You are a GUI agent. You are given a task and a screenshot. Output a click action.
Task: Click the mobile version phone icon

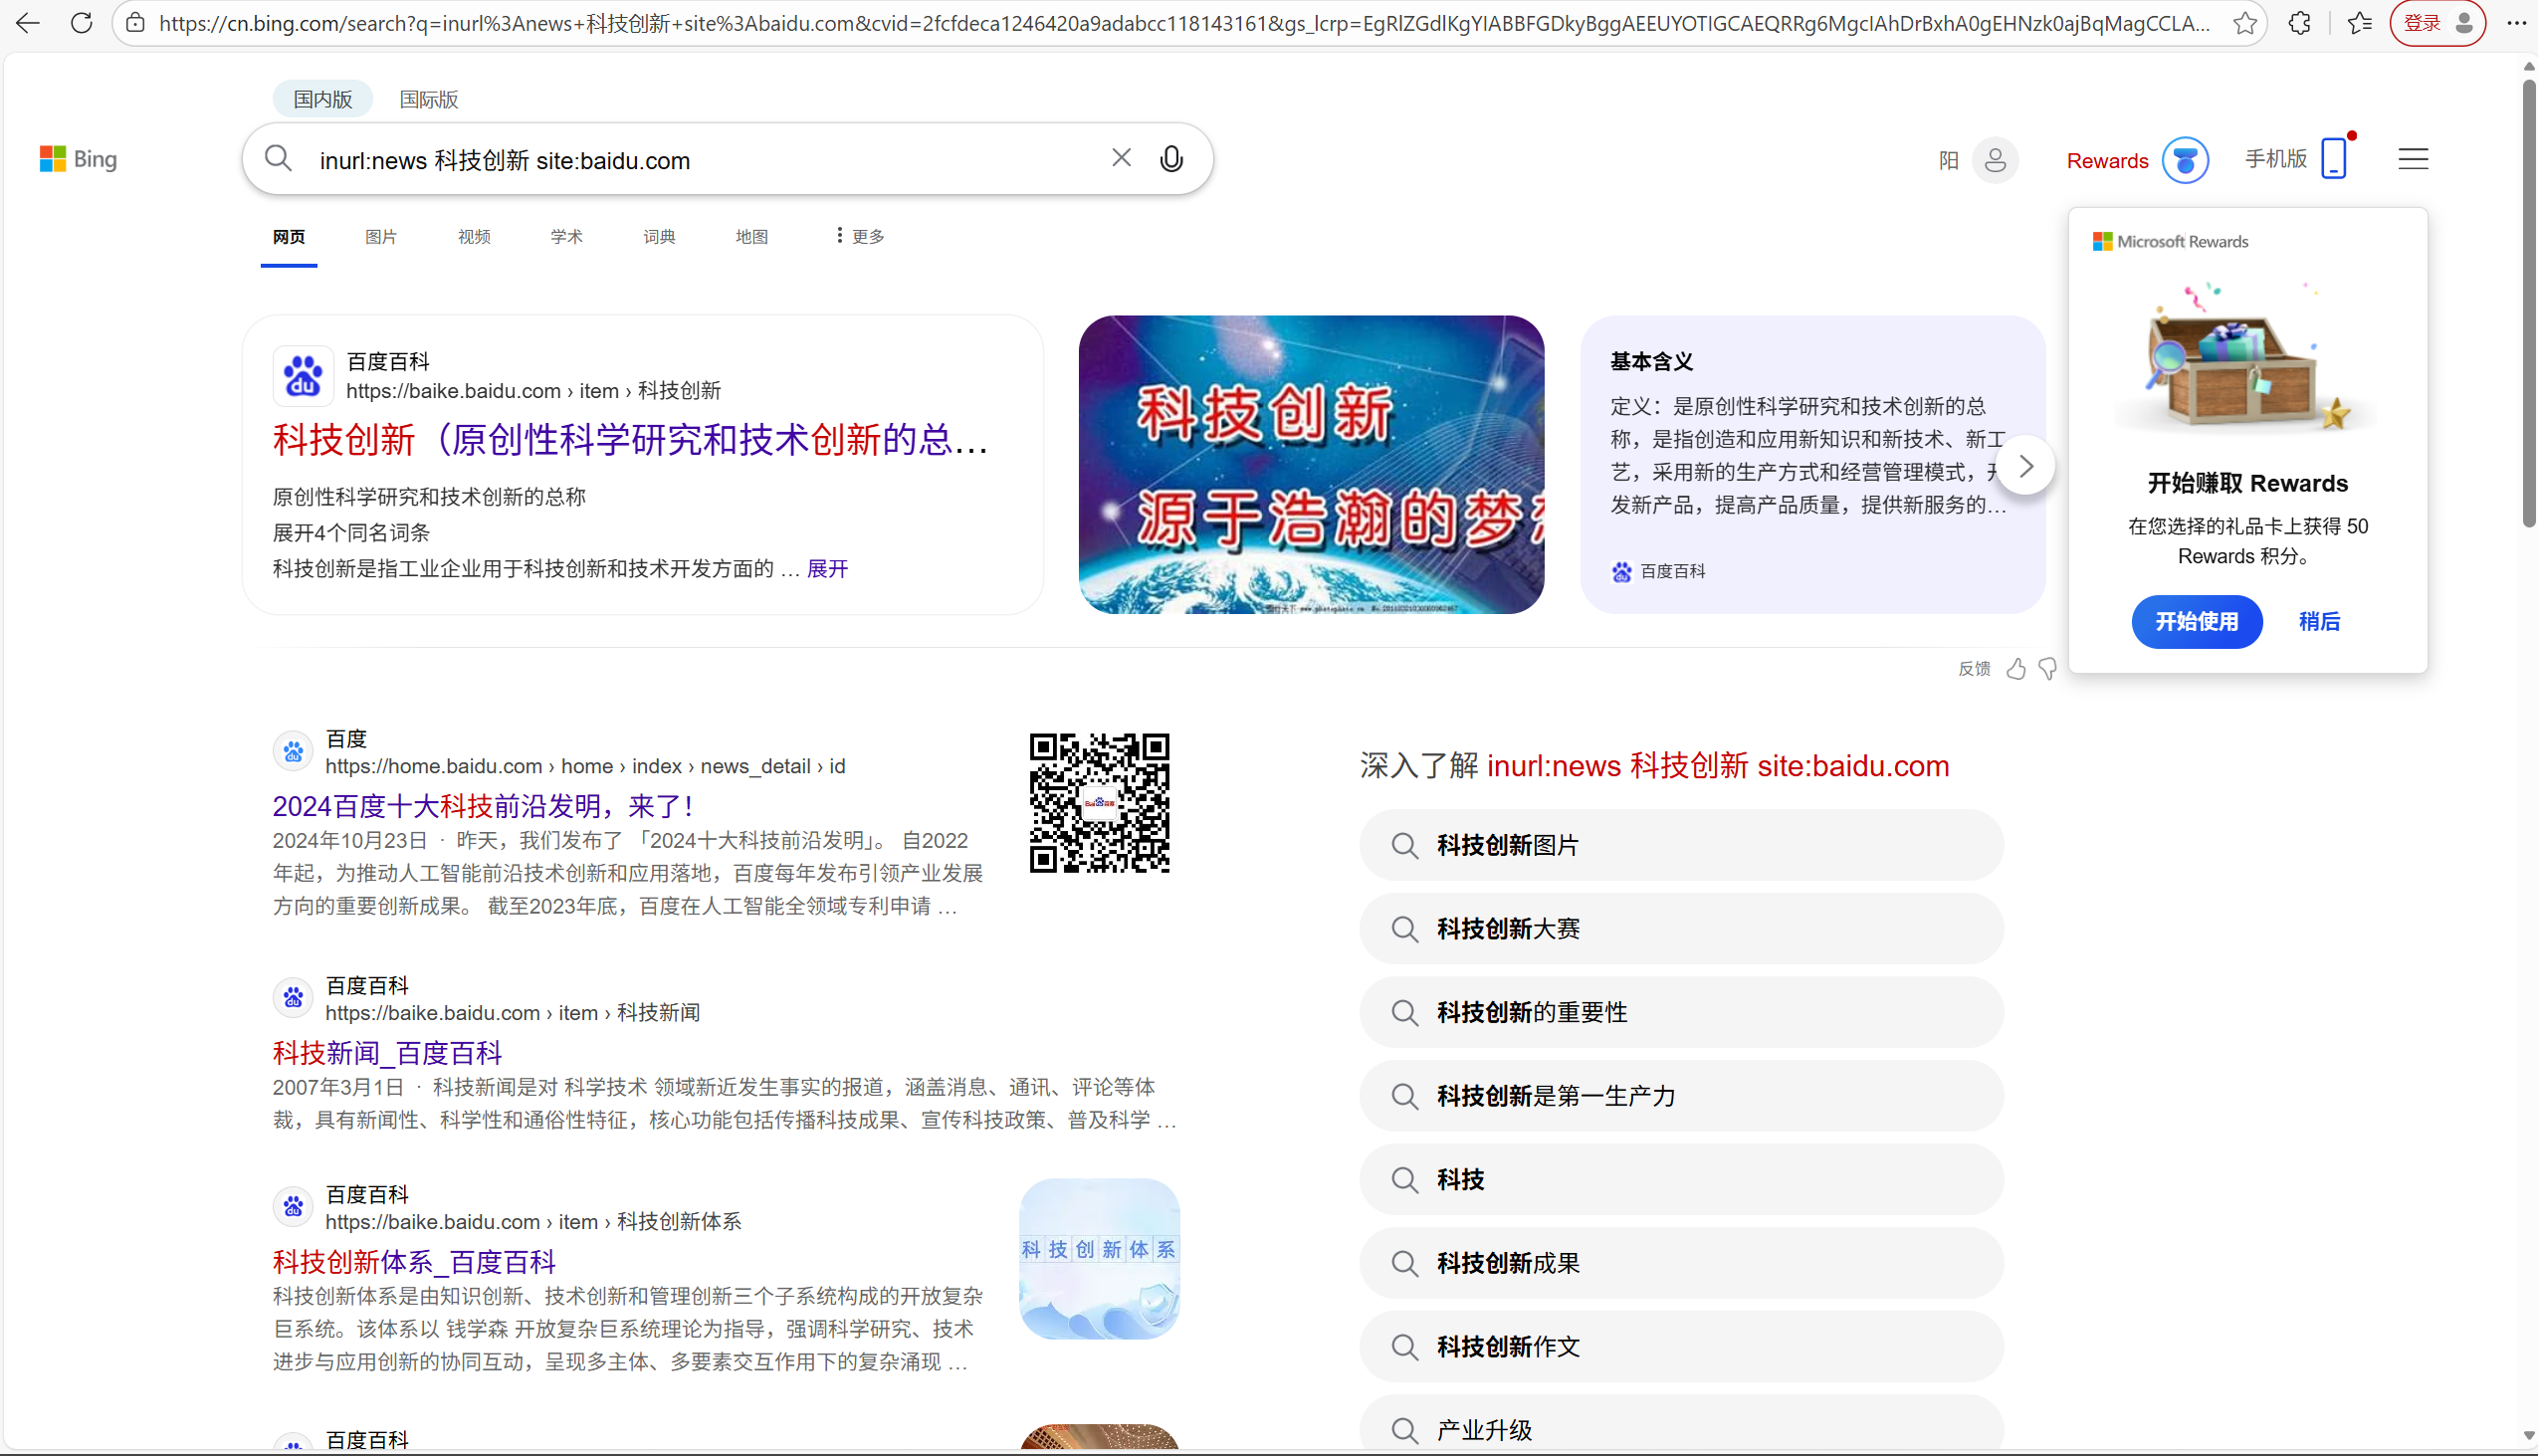coord(2333,159)
